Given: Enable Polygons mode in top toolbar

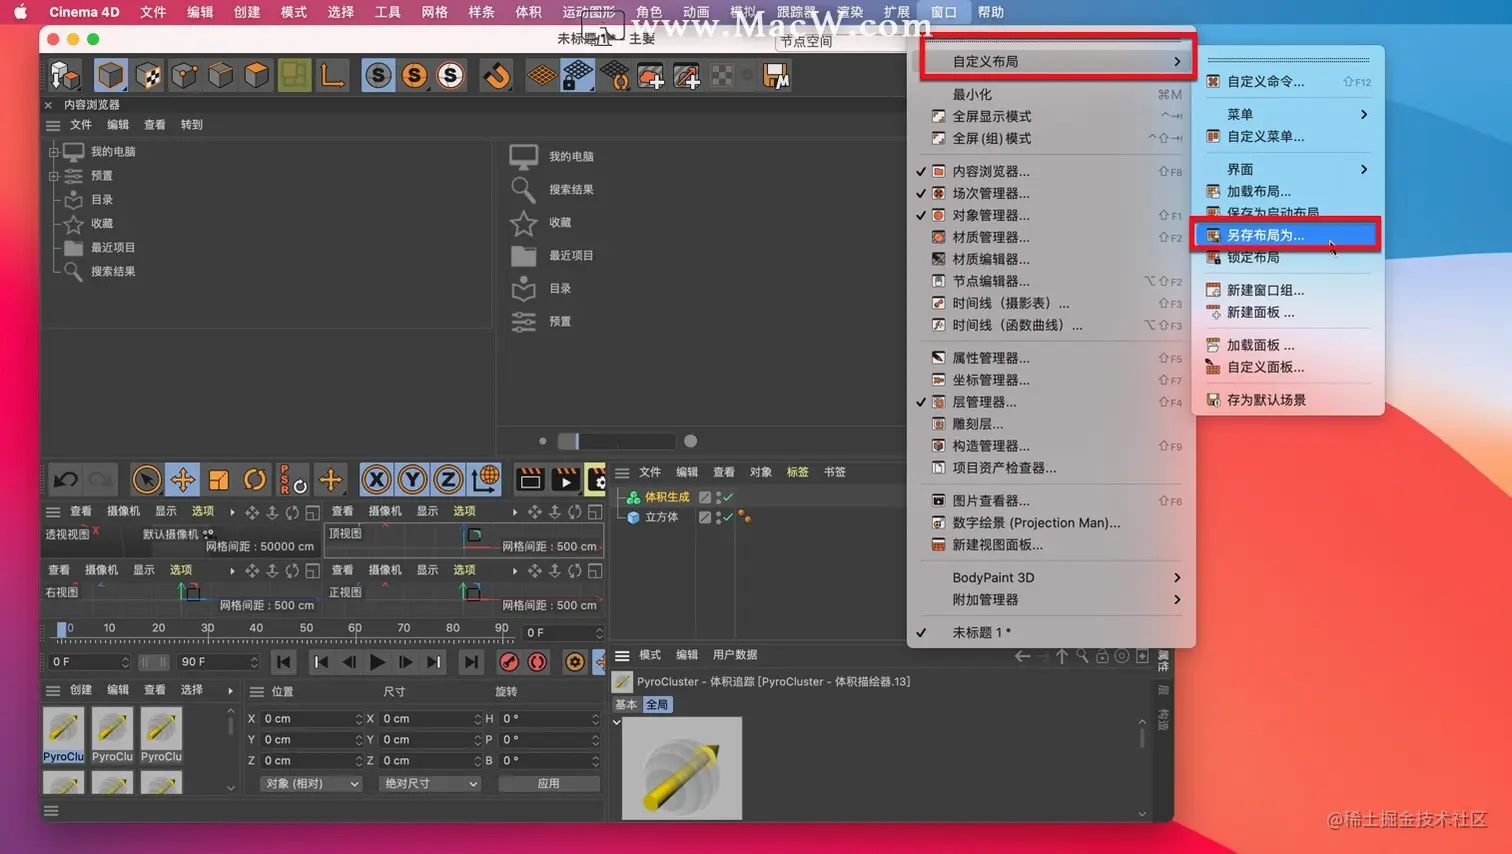Looking at the screenshot, I should (x=257, y=75).
